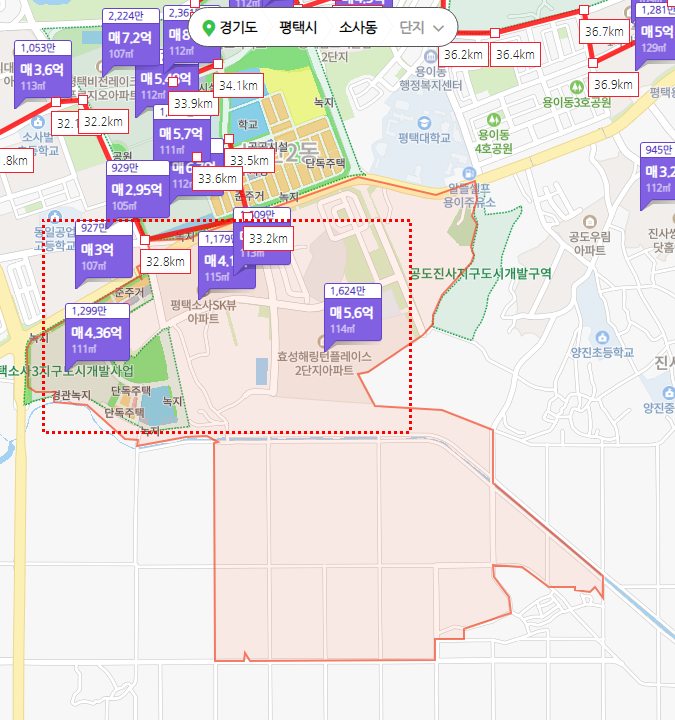Click the 1,624만 price-per-pyeong tag
The image size is (675, 720).
point(353,291)
